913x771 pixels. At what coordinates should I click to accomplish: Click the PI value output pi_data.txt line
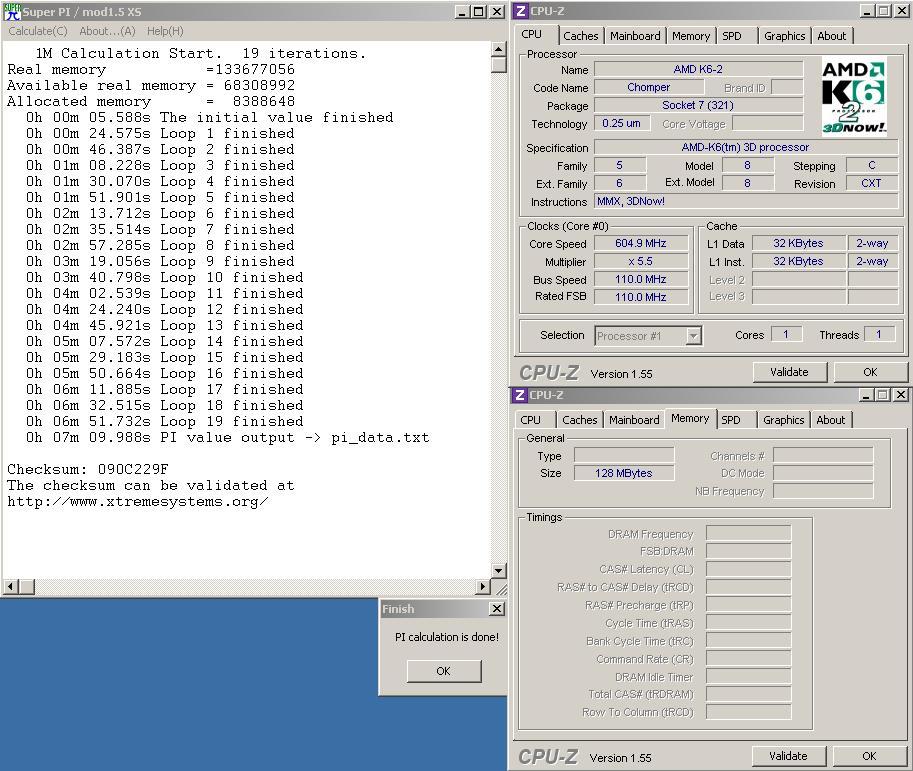(x=227, y=438)
